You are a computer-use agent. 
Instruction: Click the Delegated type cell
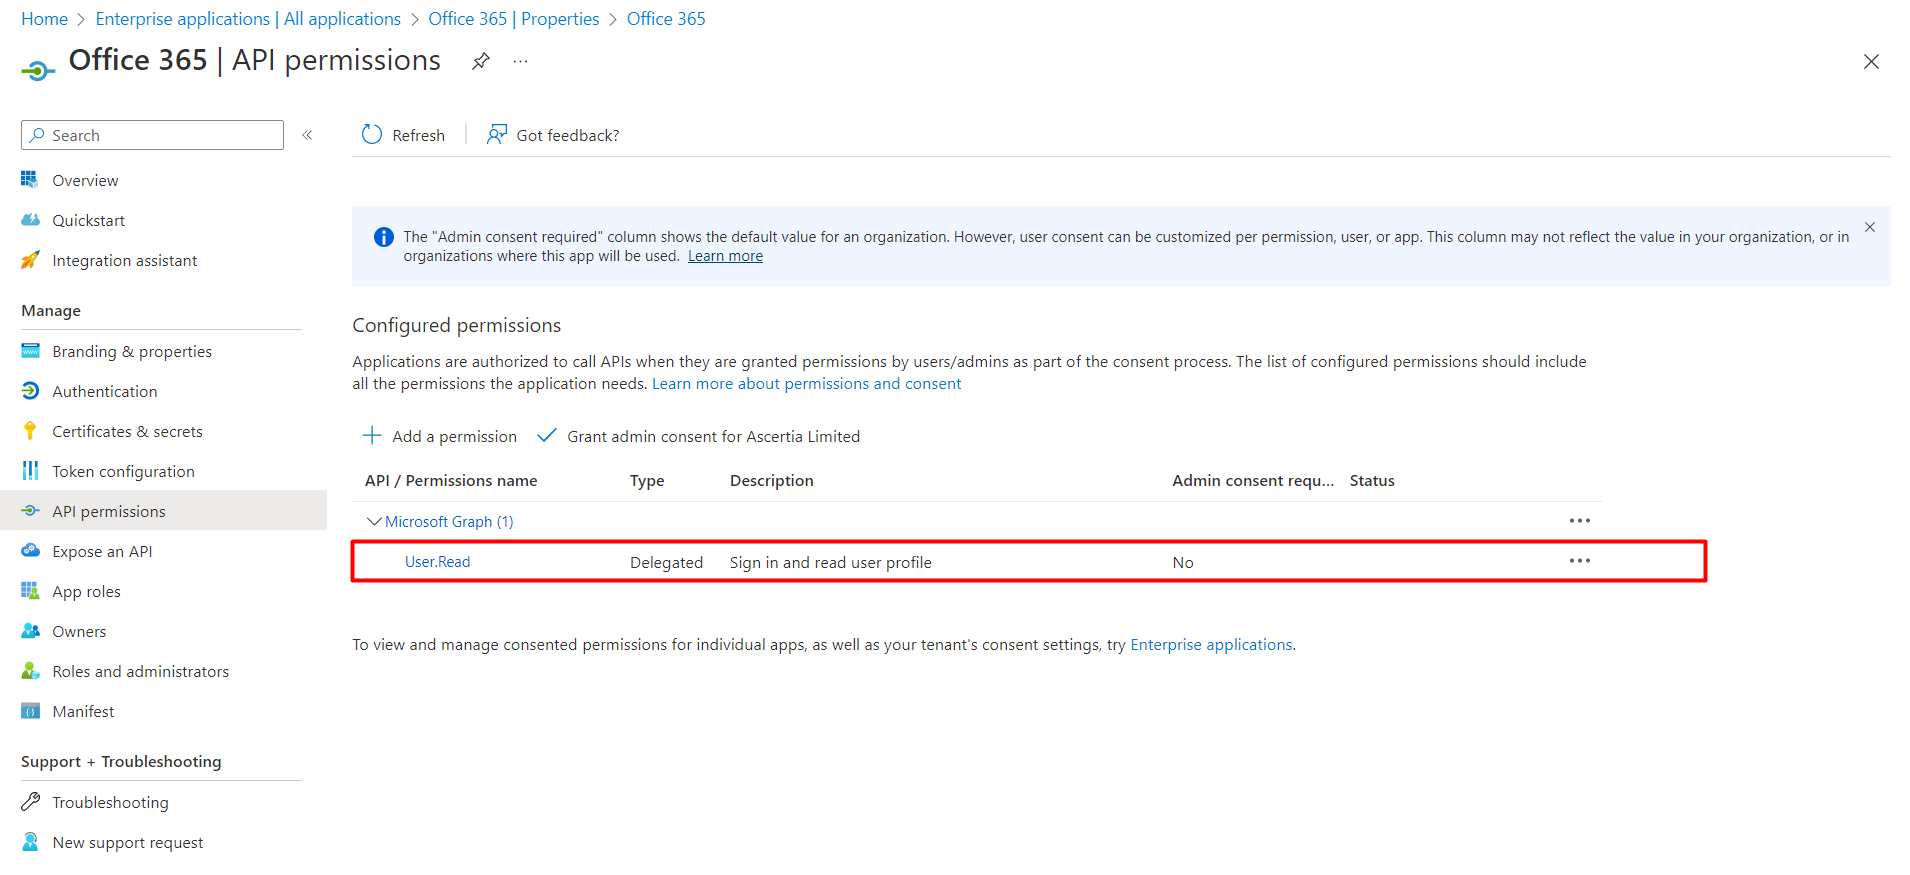click(x=666, y=563)
